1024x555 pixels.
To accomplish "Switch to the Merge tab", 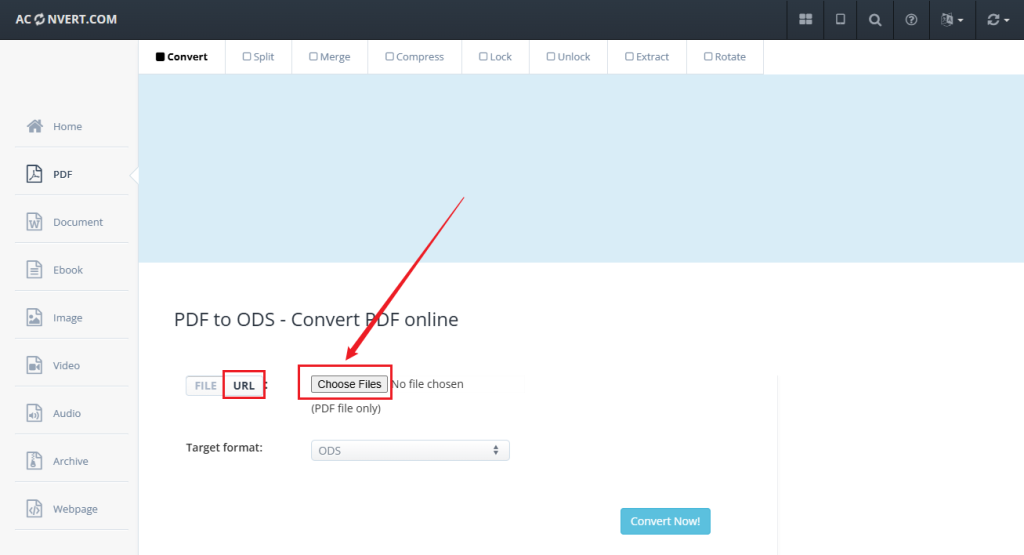I will point(330,57).
